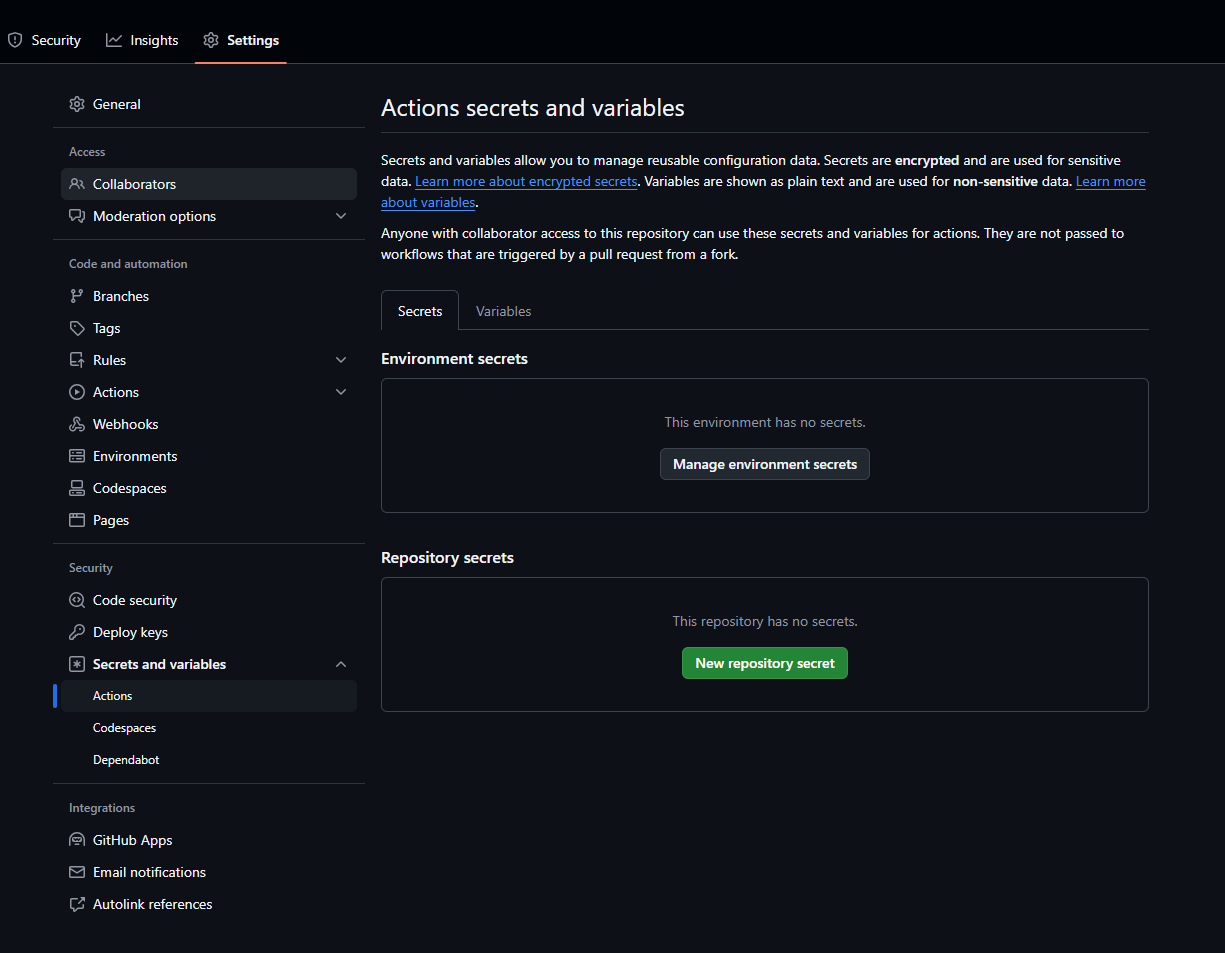This screenshot has height=953, width=1225.
Task: Open Codespaces under Secrets and variables
Action: tap(209, 728)
